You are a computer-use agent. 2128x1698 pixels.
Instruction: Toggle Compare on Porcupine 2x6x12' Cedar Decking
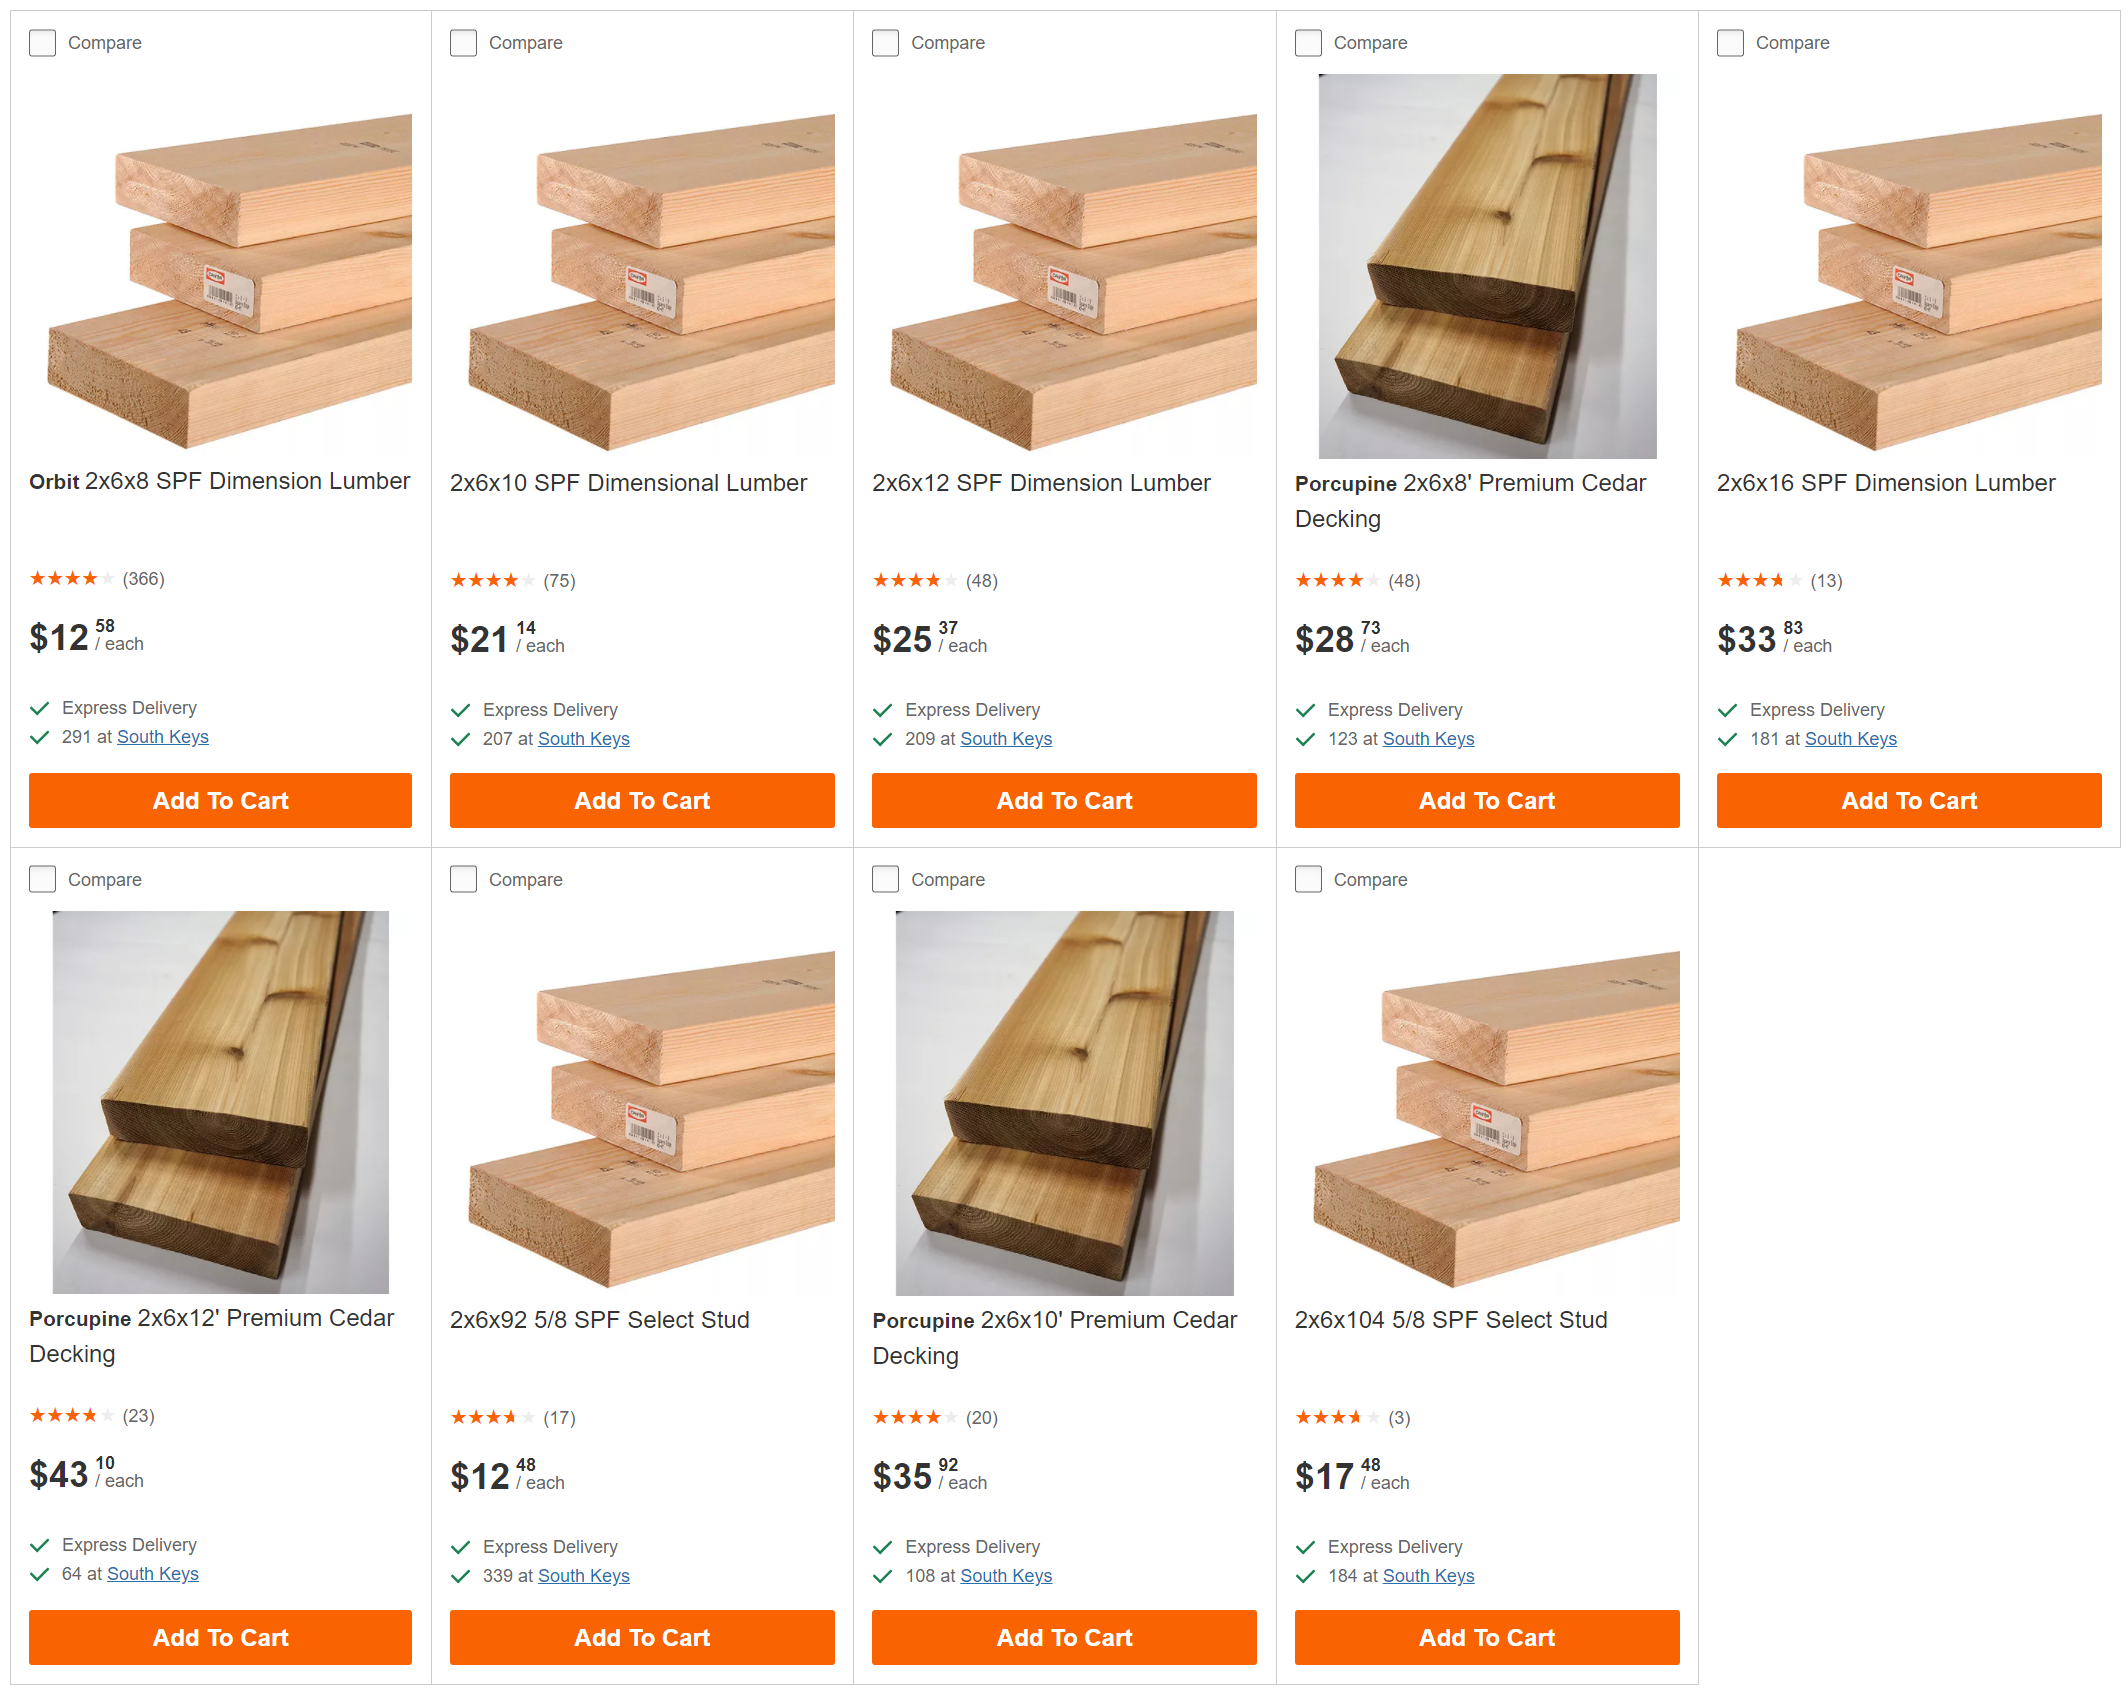pyautogui.click(x=43, y=880)
